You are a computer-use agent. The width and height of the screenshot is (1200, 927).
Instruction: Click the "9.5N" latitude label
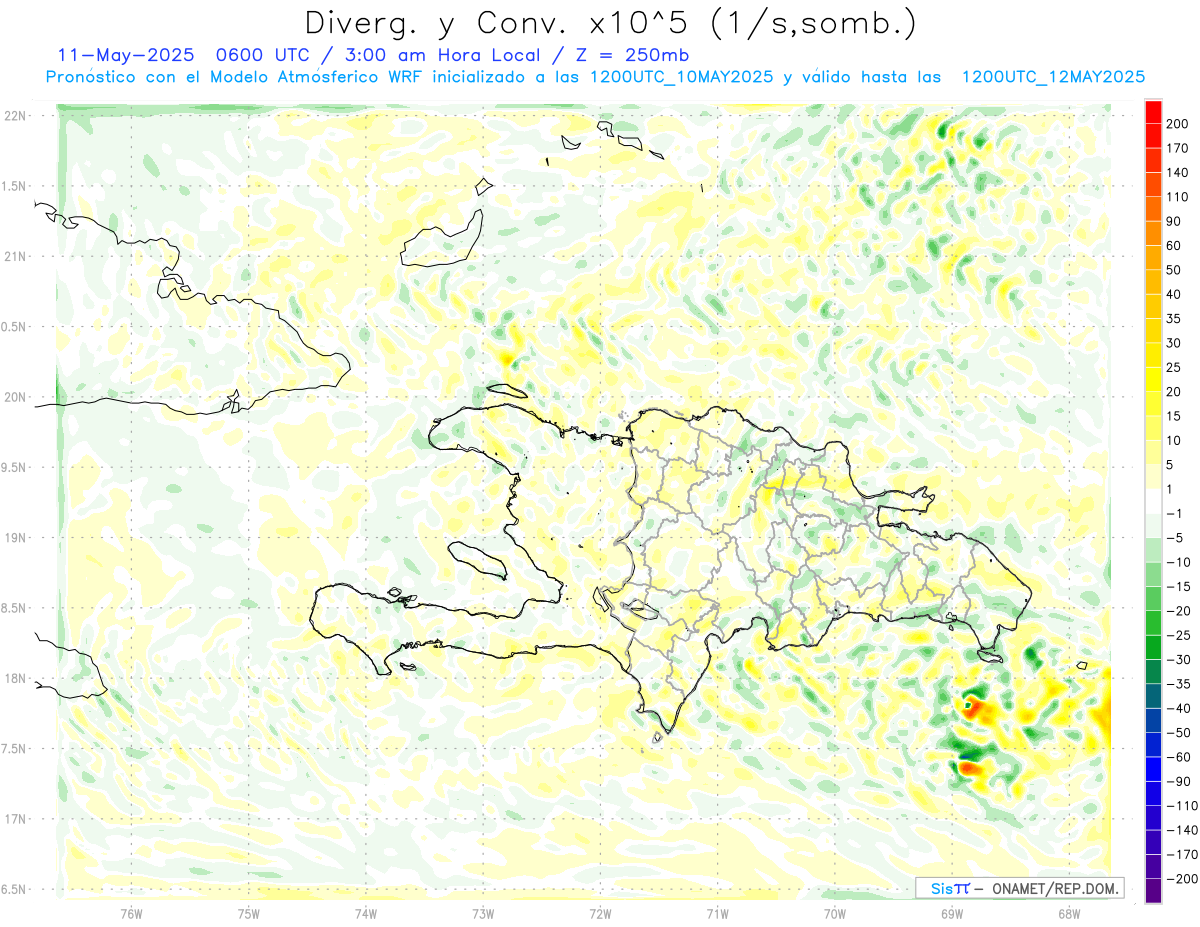15,467
